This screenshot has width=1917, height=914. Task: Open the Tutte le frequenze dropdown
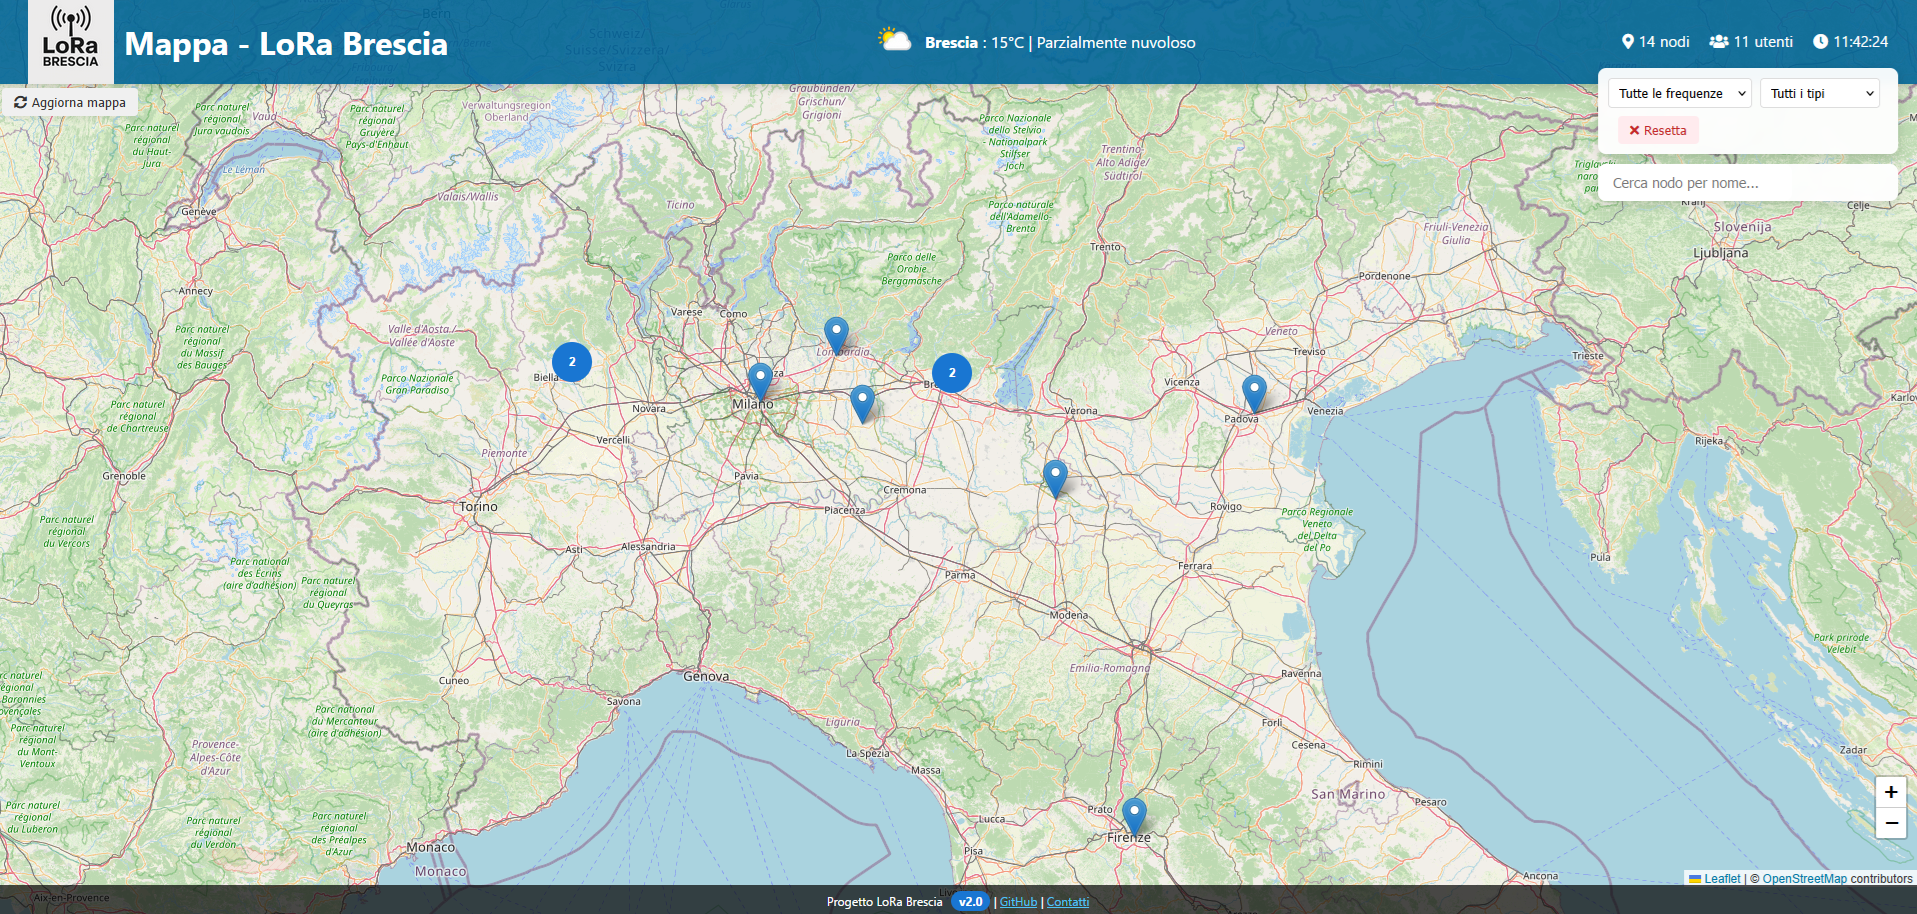[1680, 93]
